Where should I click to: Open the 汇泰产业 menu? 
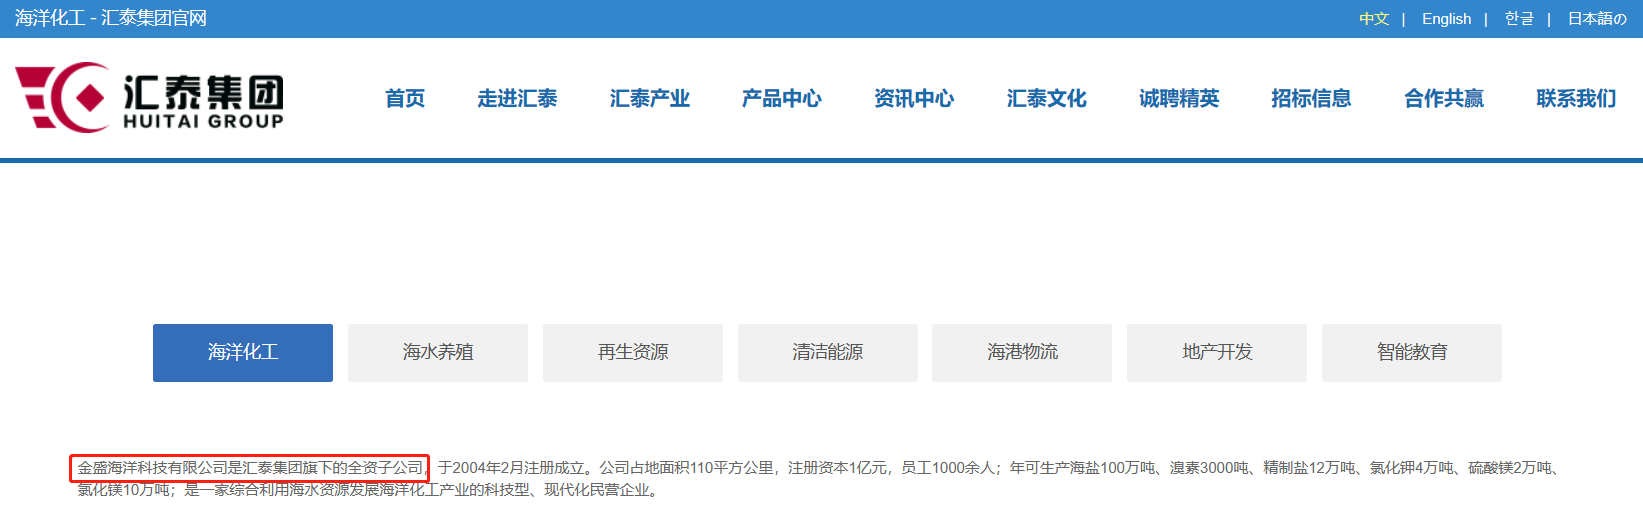pos(650,98)
